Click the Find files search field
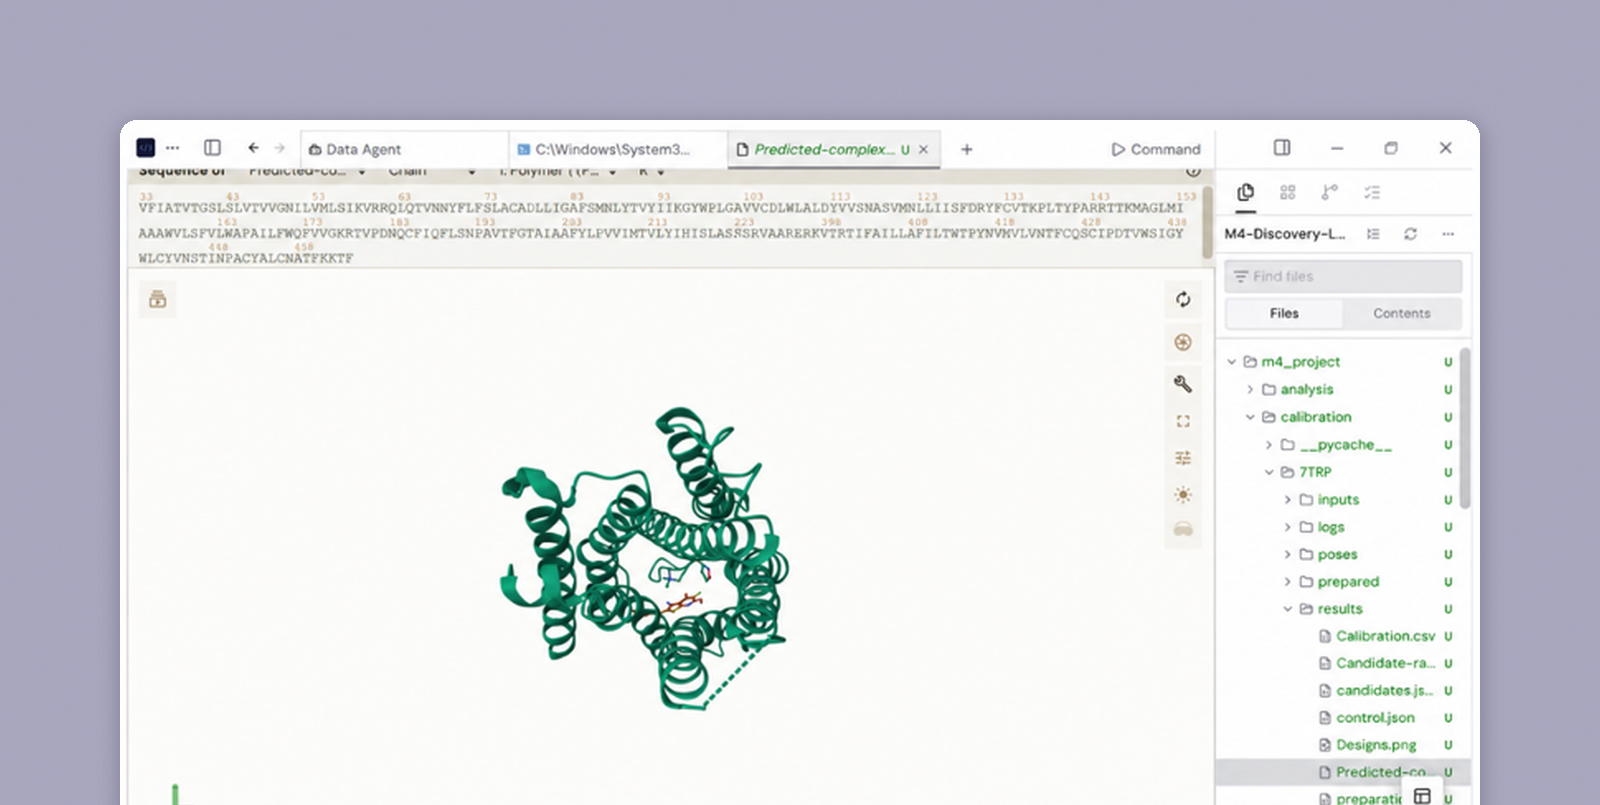Viewport: 1600px width, 805px height. [1343, 276]
